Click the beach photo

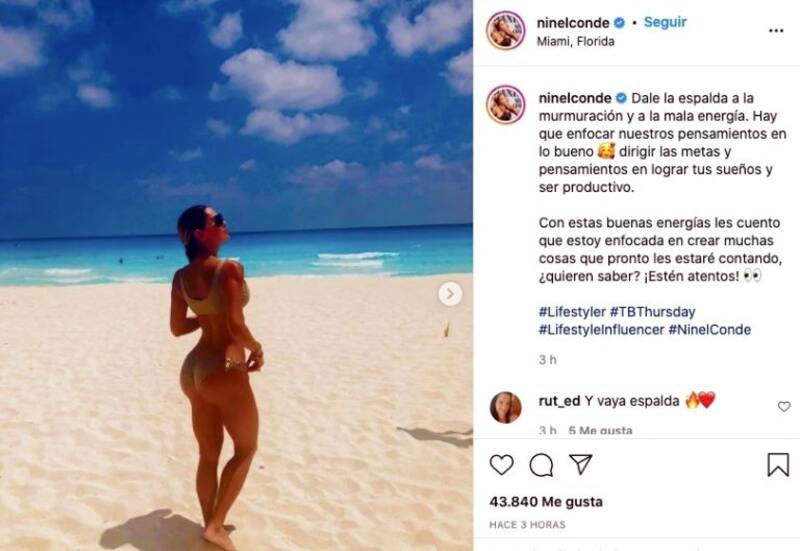[x=236, y=276]
